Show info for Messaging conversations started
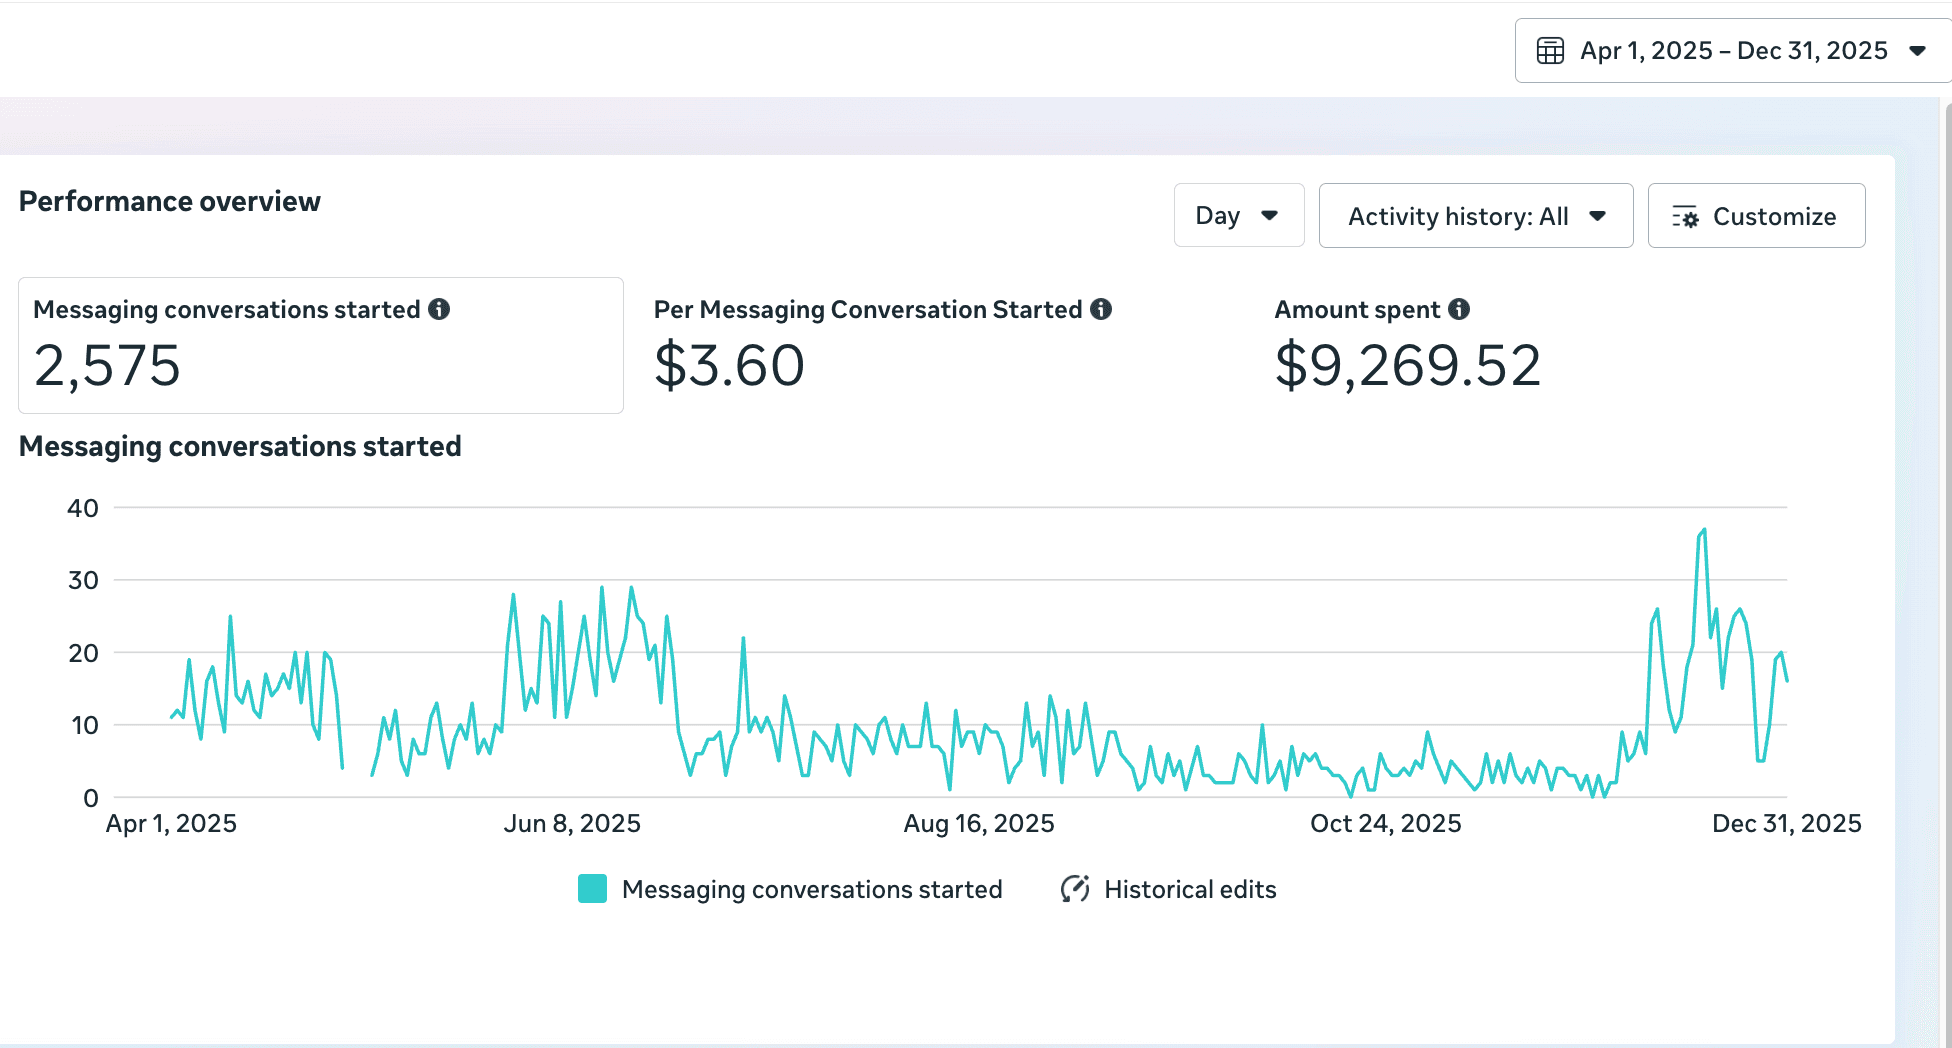 439,309
